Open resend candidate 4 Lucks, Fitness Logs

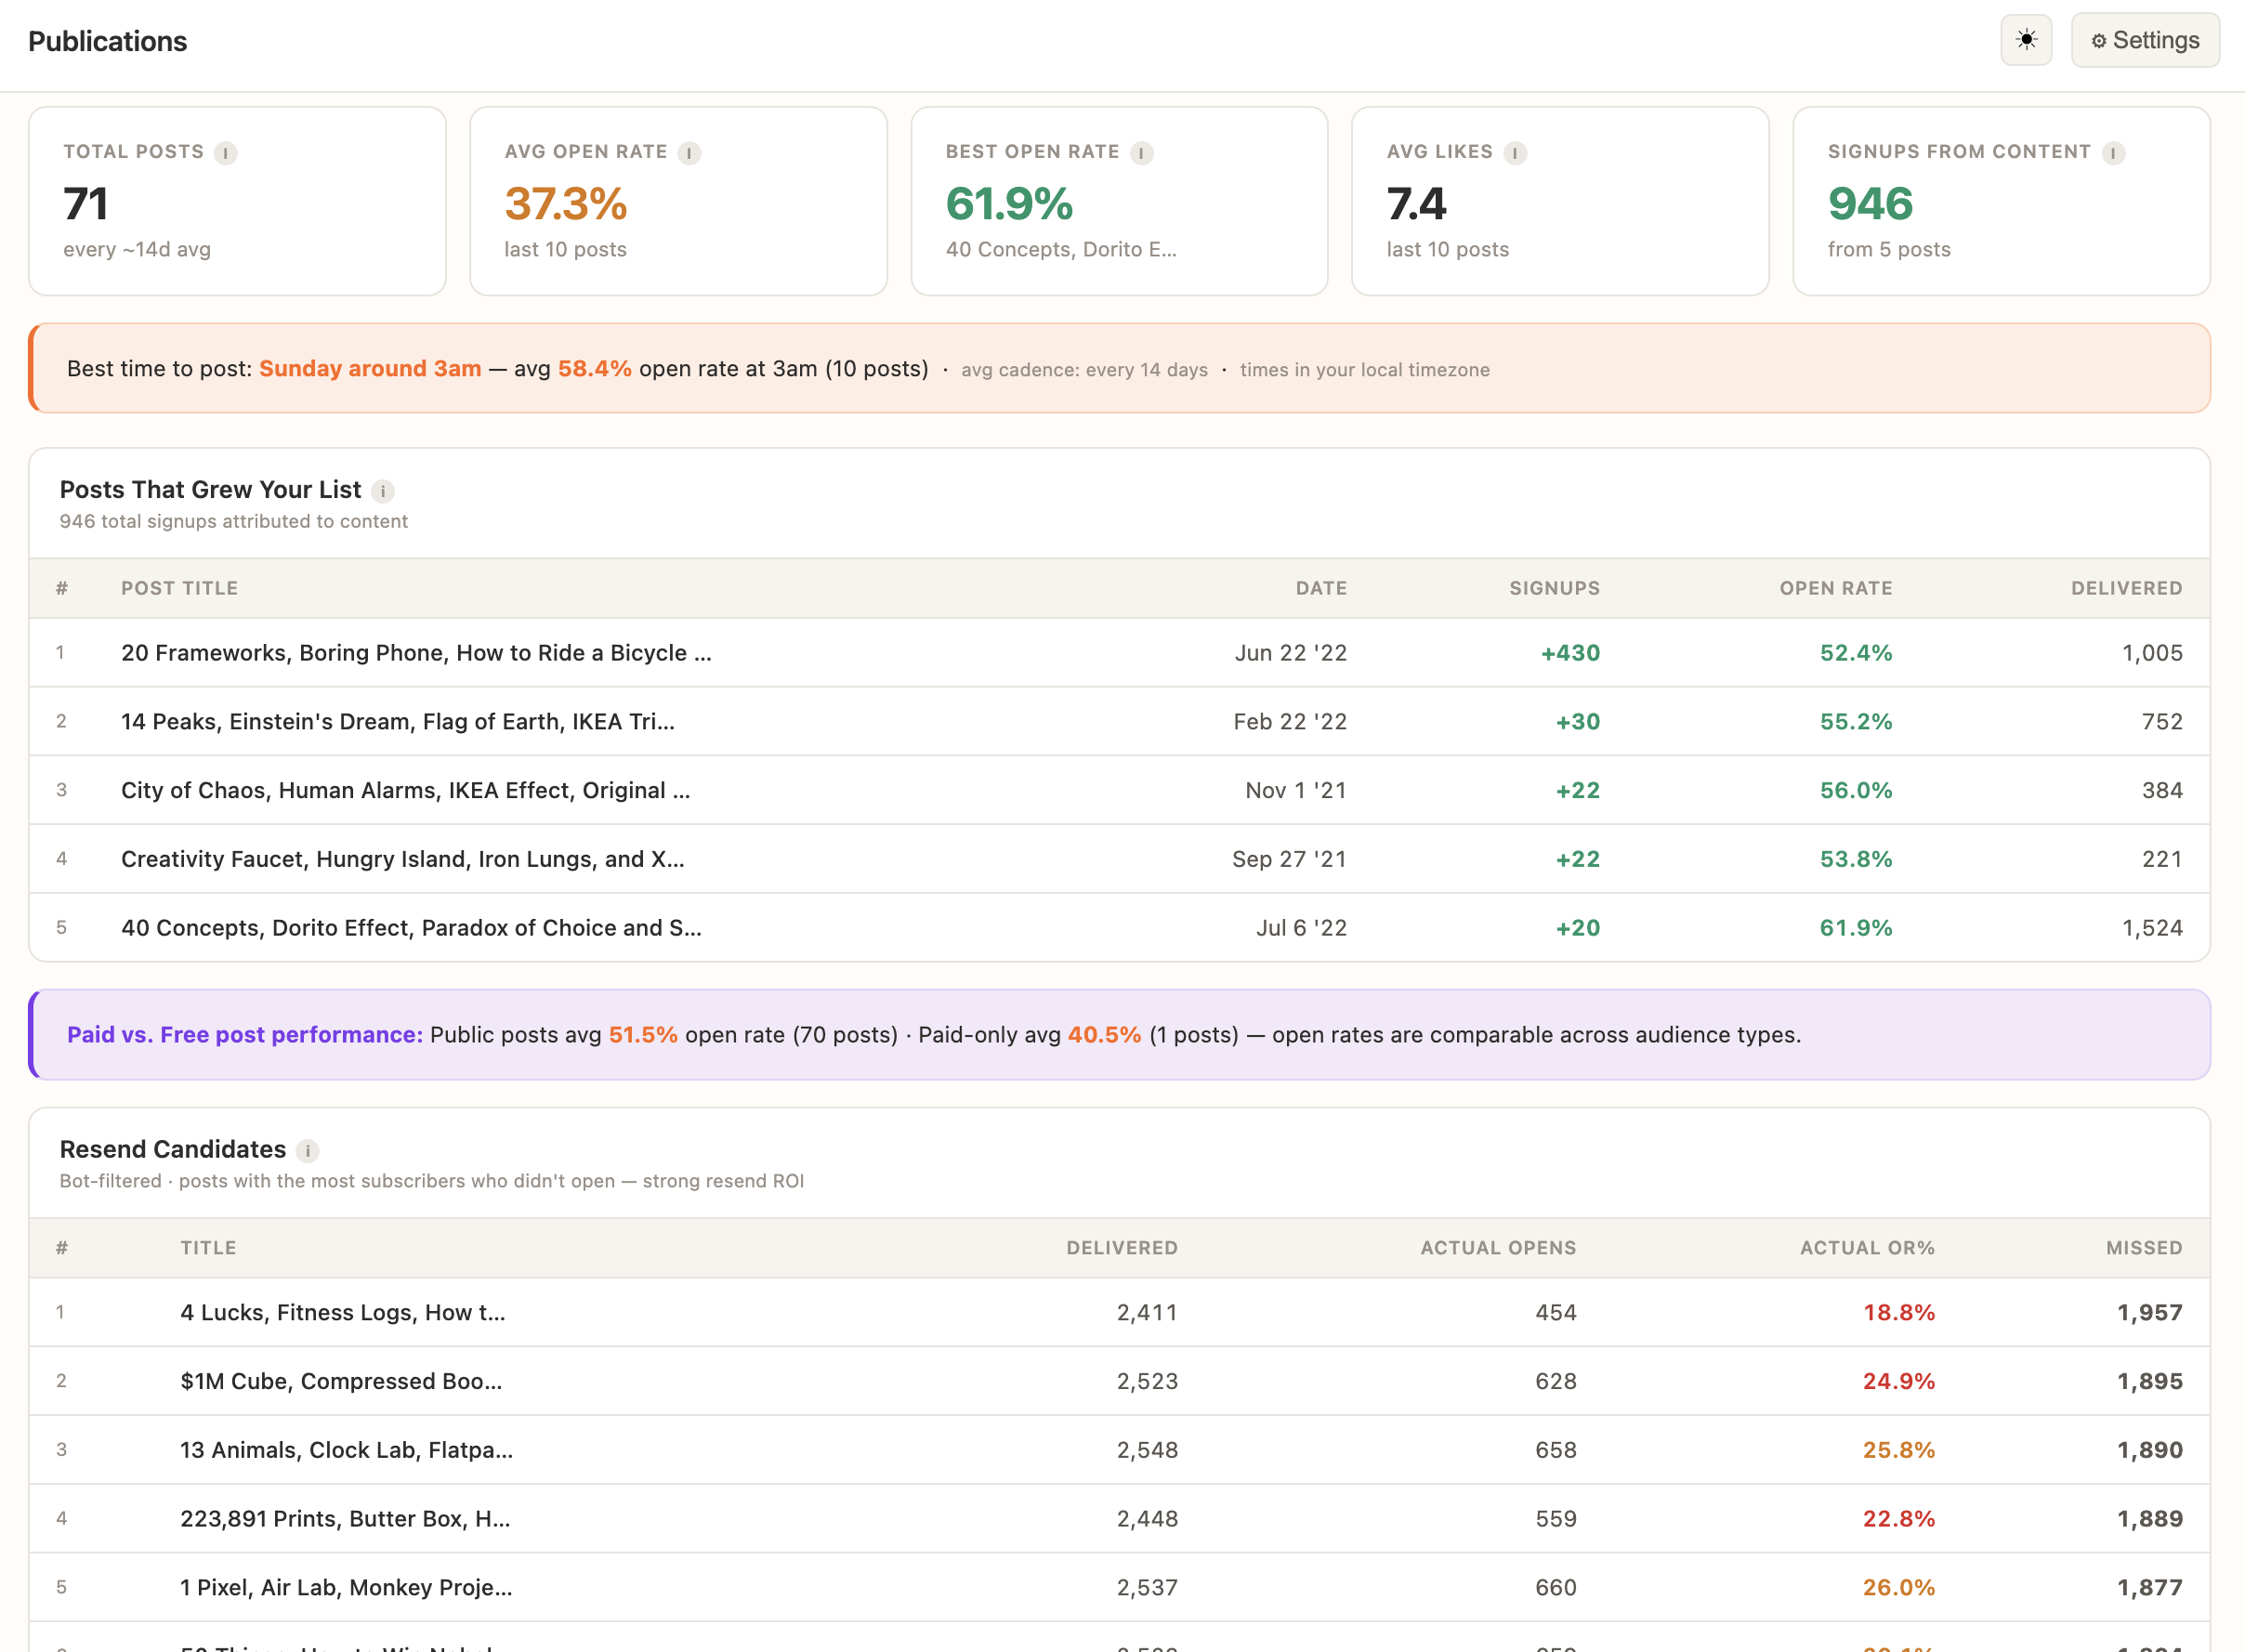click(342, 1312)
